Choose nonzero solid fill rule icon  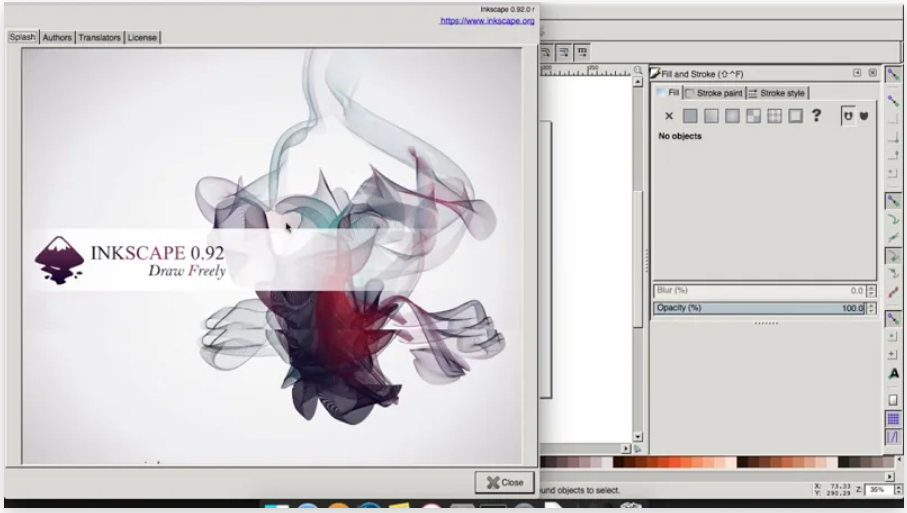[x=864, y=116]
